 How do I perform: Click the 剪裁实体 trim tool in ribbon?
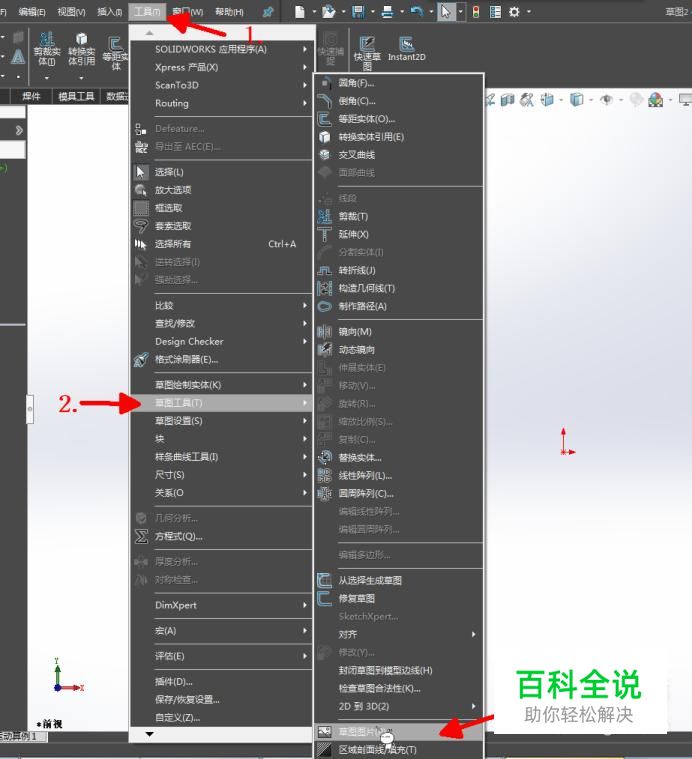pyautogui.click(x=46, y=49)
